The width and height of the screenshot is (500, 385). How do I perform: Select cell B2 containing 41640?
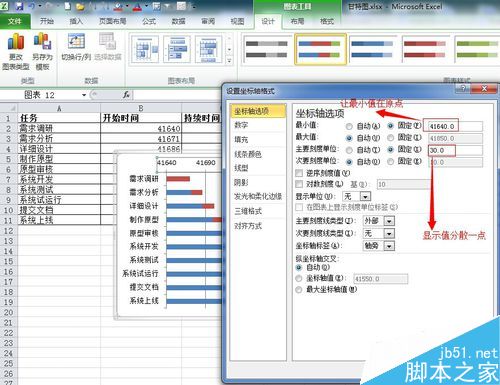[x=141, y=129]
